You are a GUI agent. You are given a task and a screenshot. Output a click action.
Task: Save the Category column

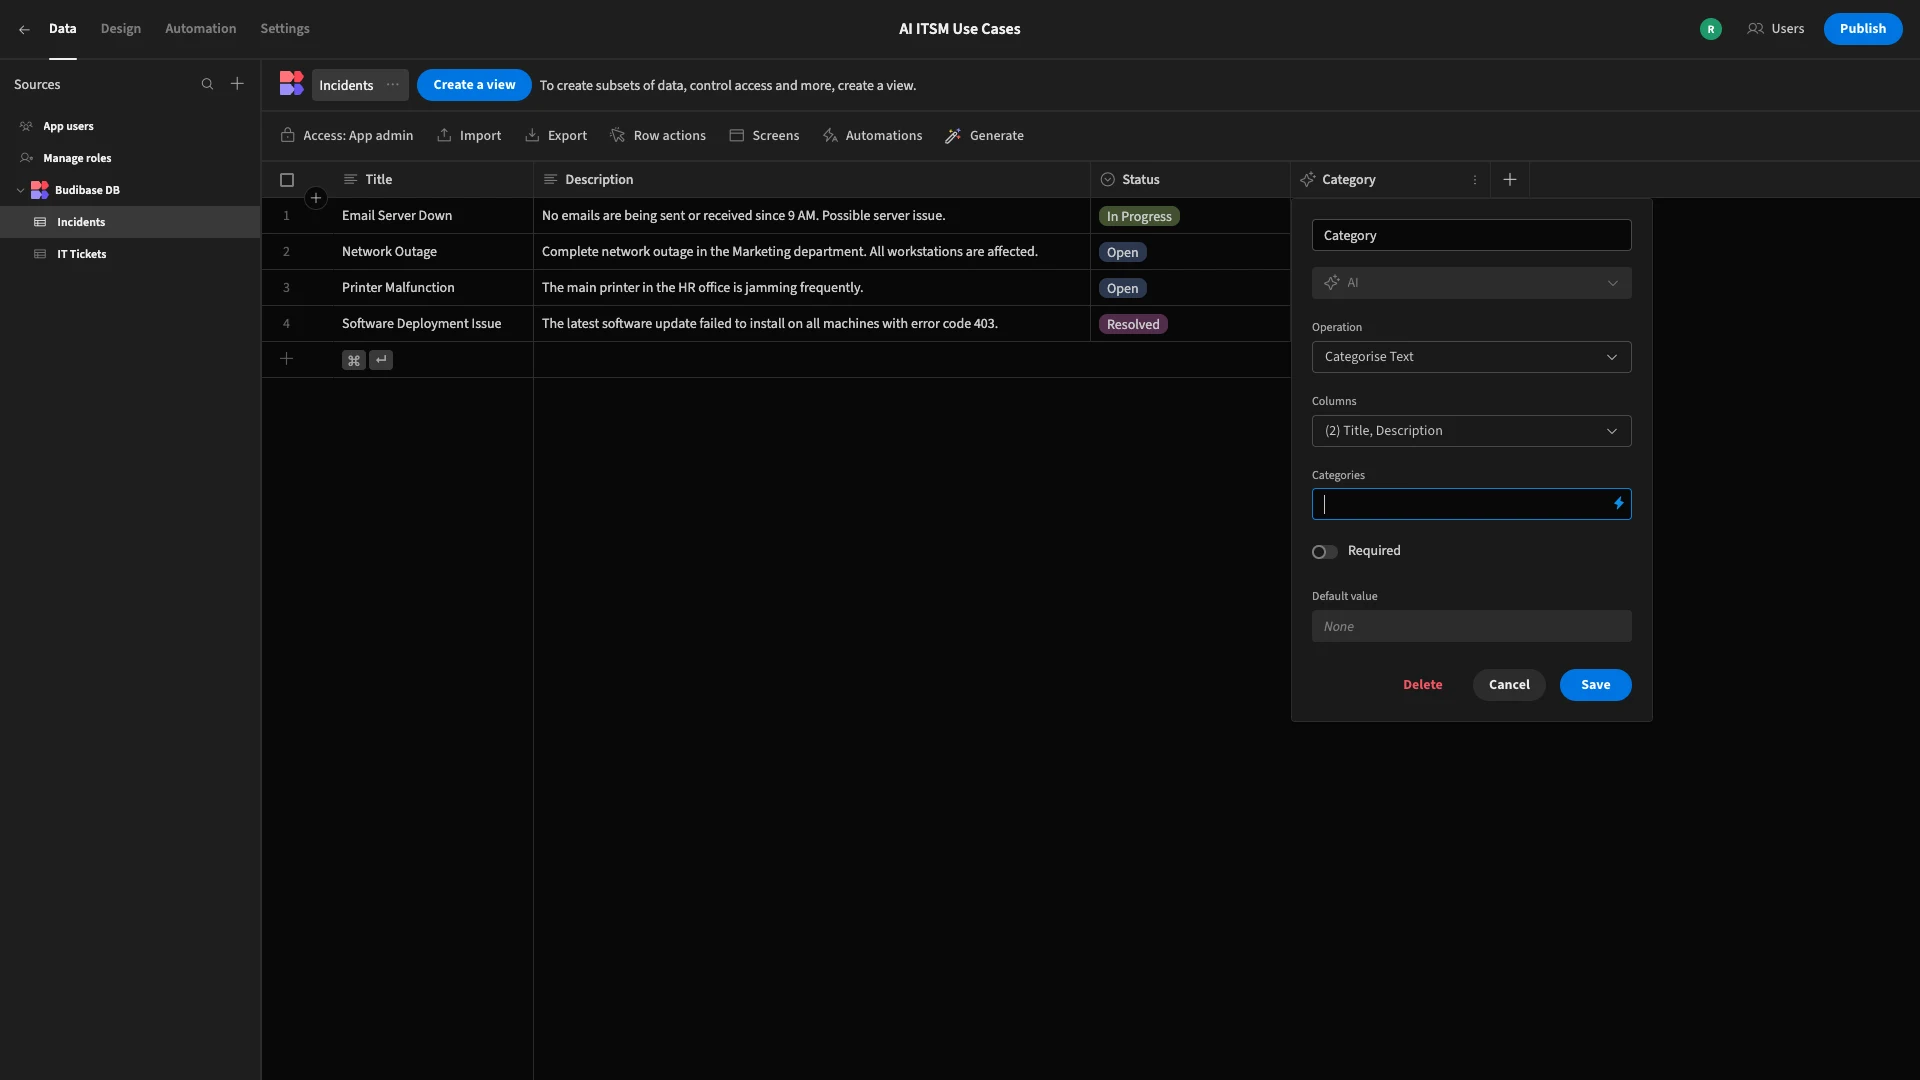coord(1596,685)
